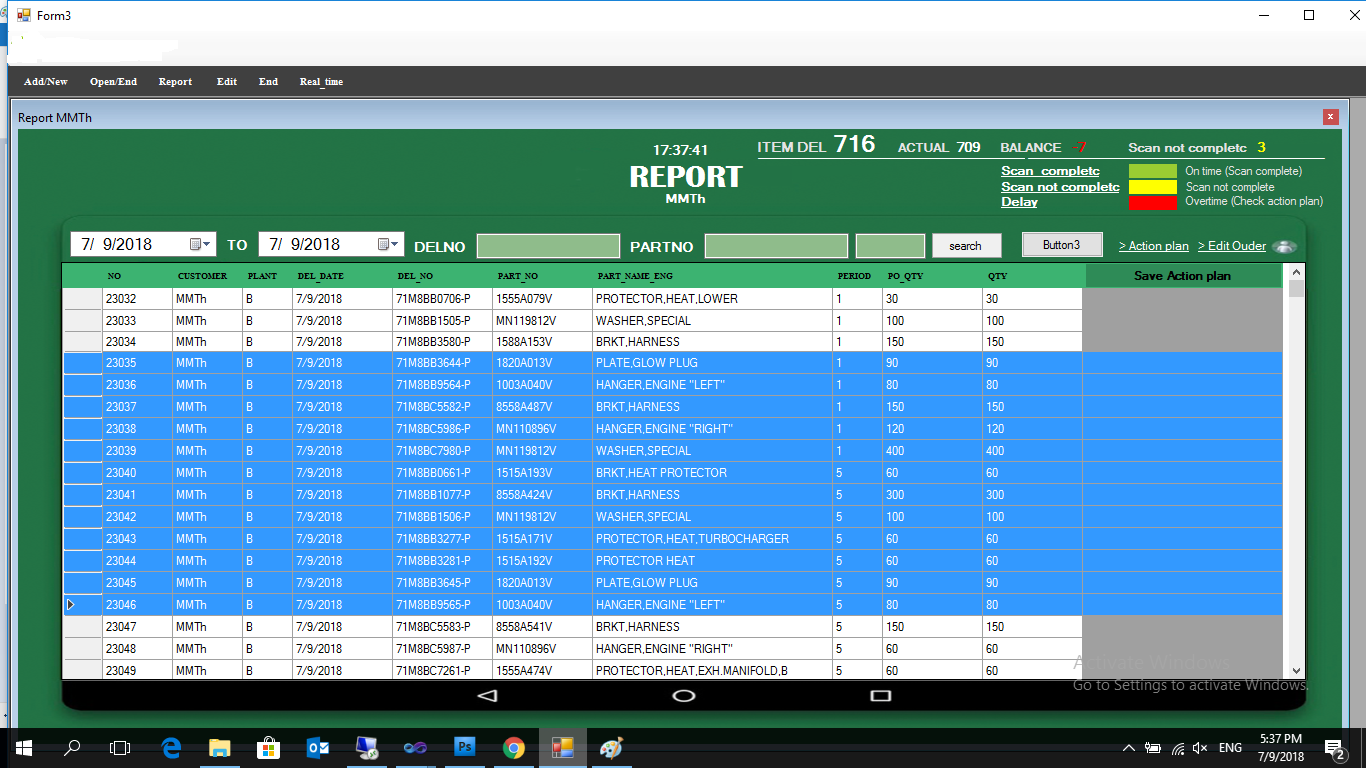1366x768 pixels.
Task: Click into the DELNO input field
Action: [x=548, y=246]
